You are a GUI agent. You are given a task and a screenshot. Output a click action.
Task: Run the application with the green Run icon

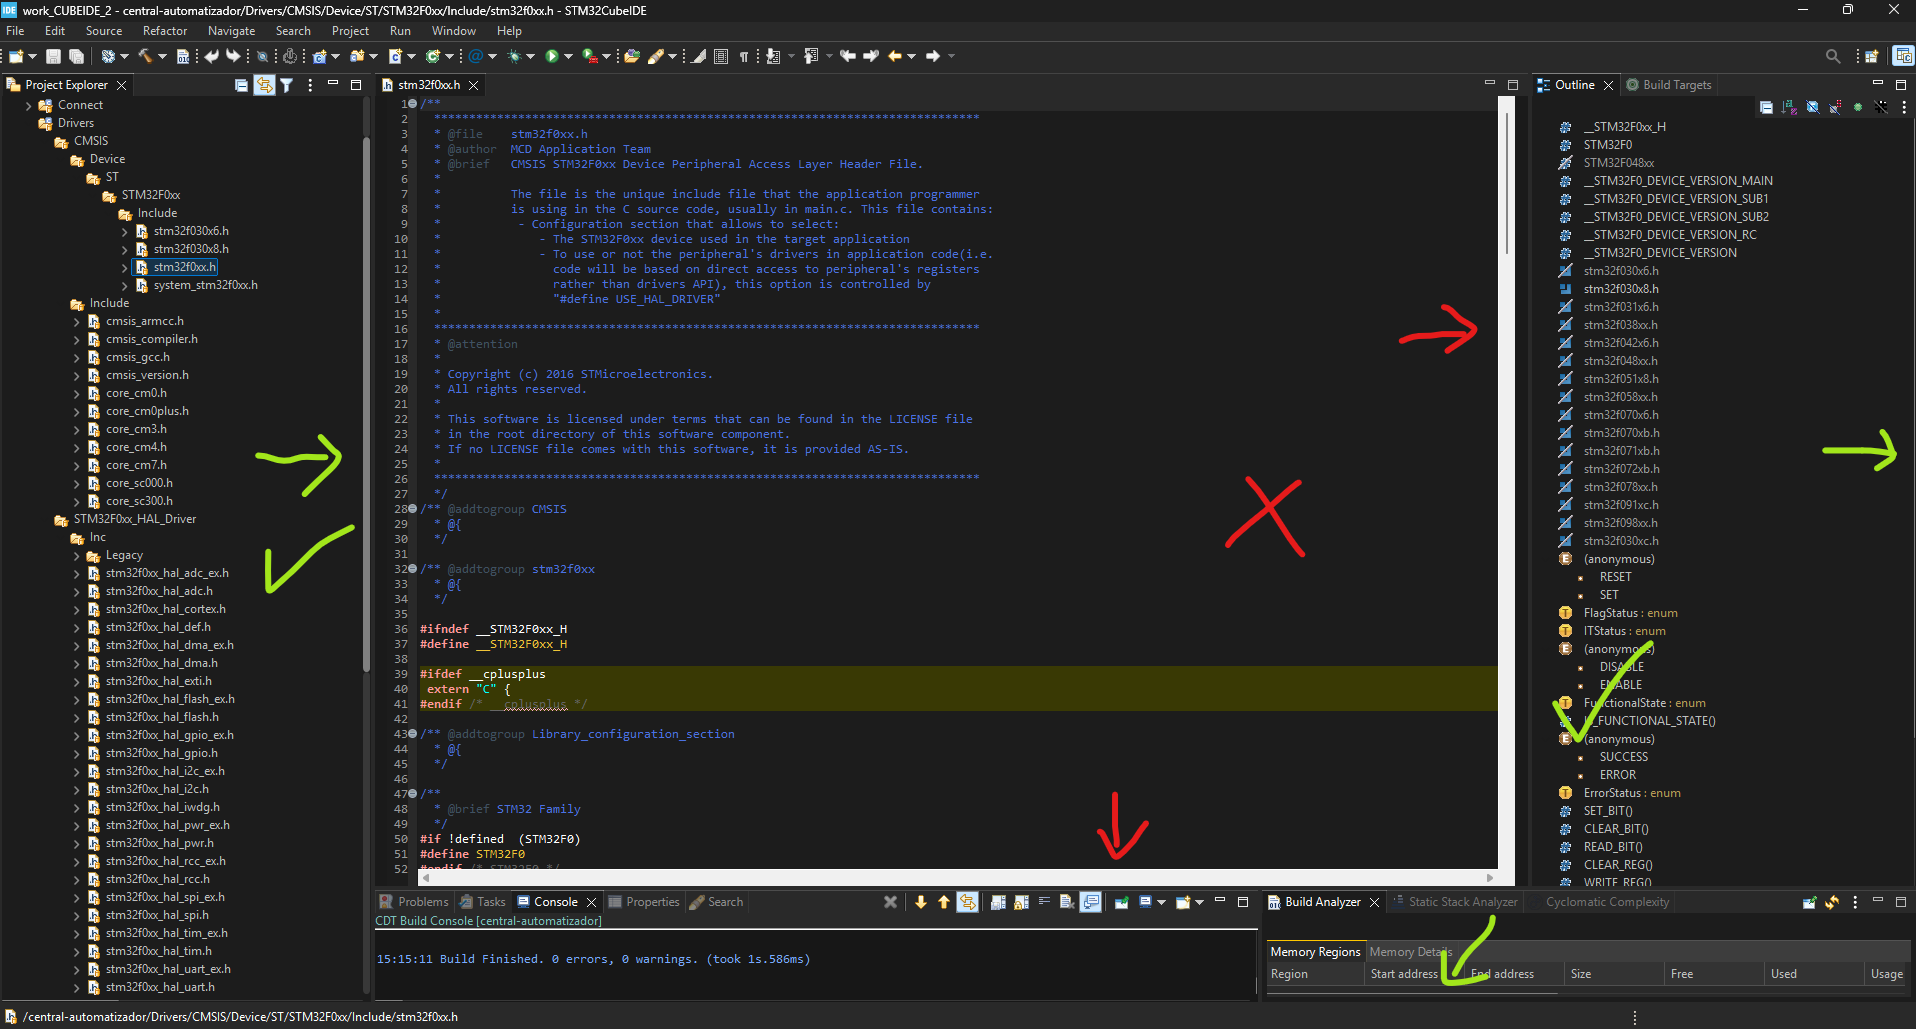coord(553,57)
